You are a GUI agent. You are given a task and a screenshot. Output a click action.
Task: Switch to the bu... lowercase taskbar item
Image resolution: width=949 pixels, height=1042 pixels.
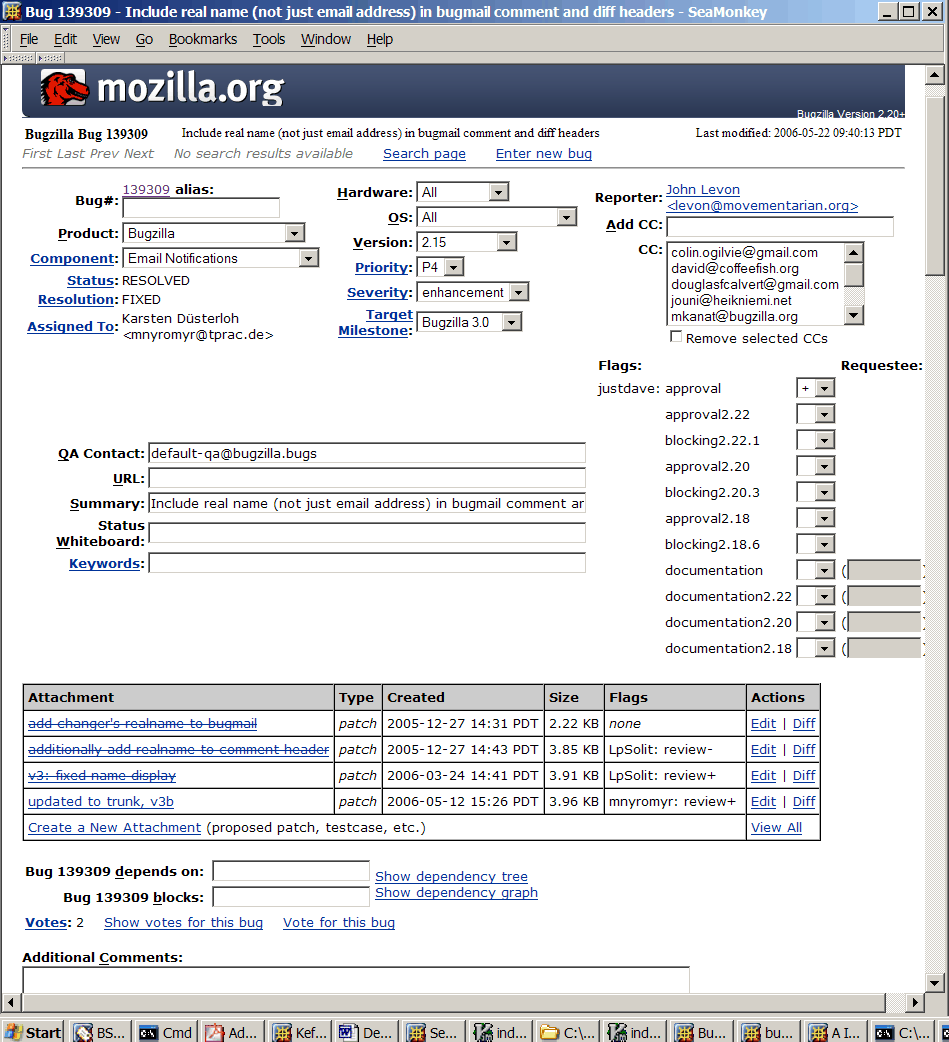point(769,1032)
